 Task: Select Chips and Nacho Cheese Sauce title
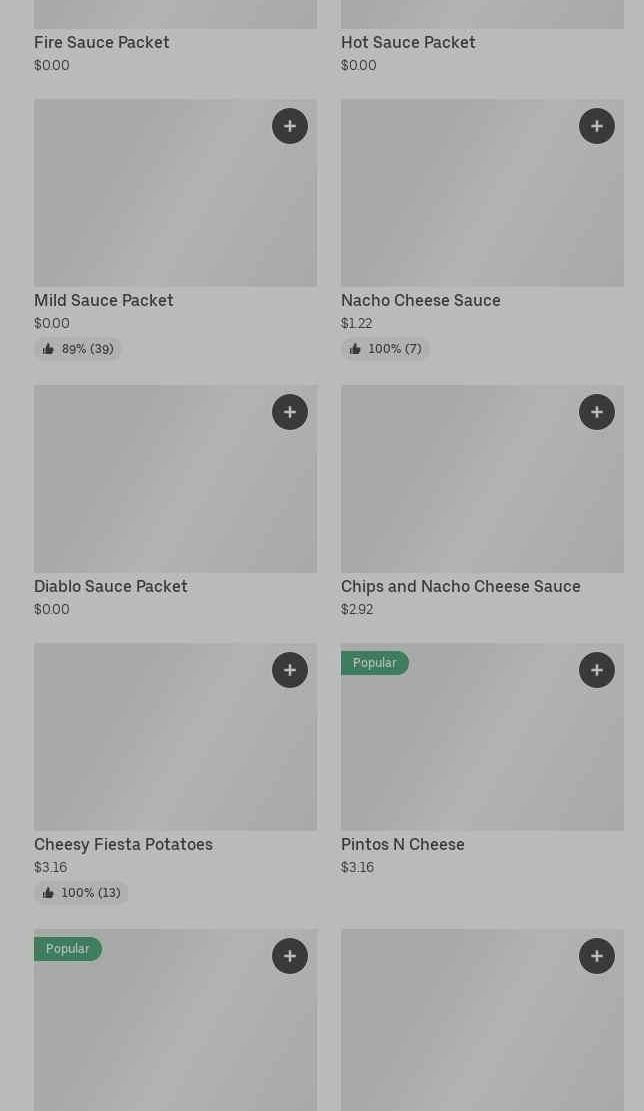click(x=461, y=586)
